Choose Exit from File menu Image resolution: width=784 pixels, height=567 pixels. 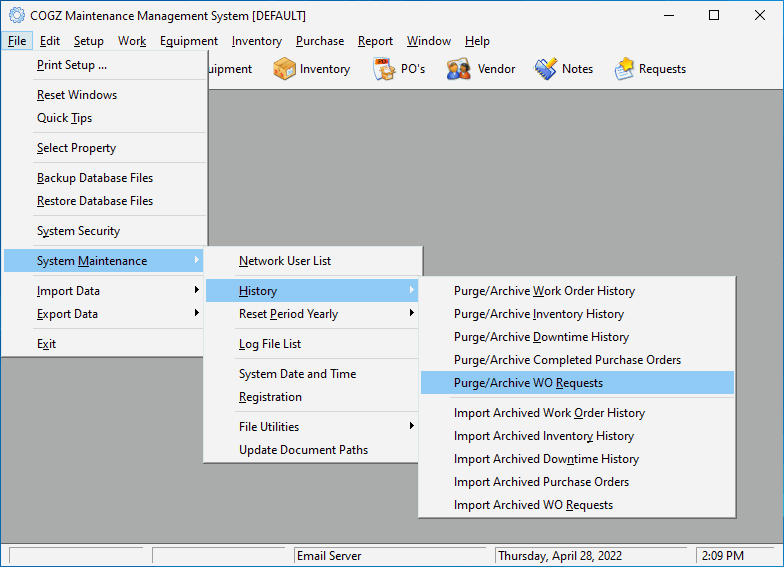(104, 344)
